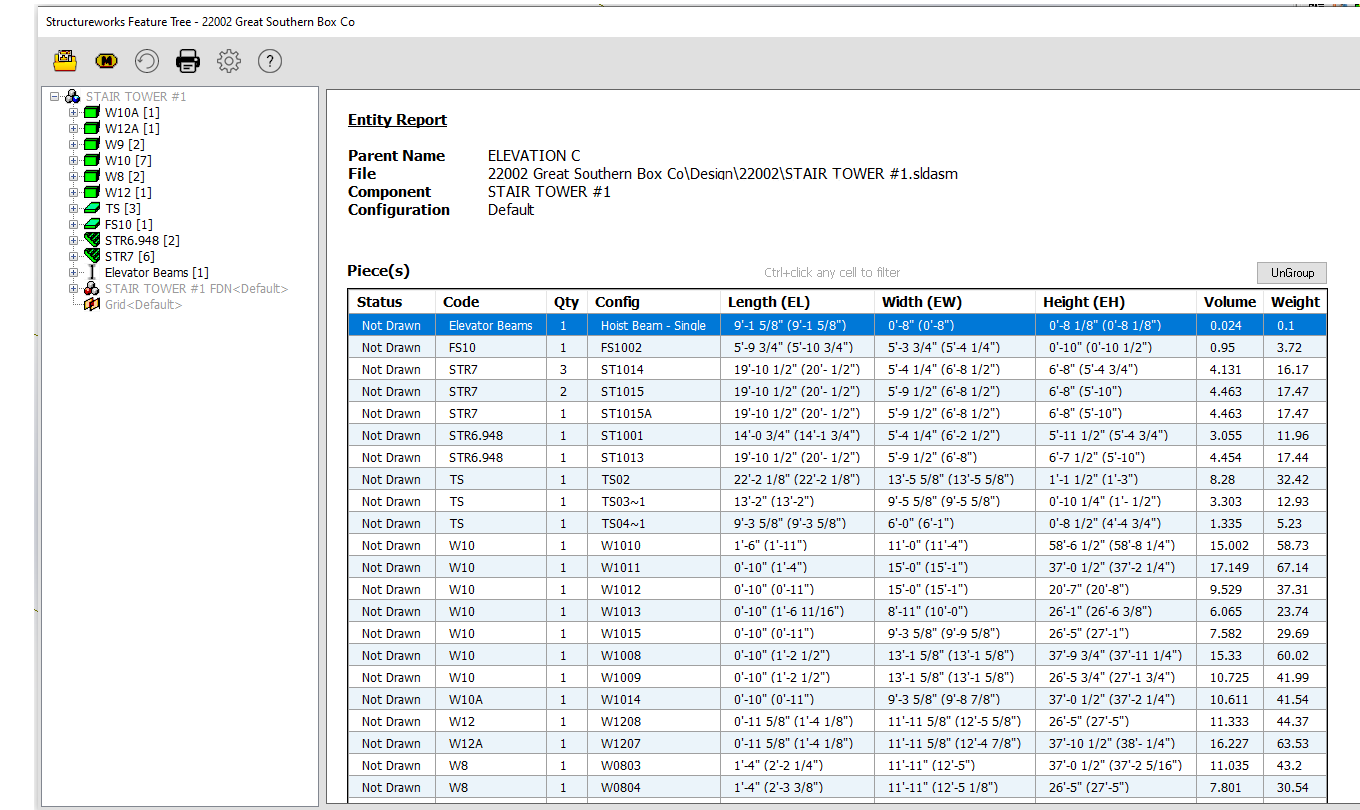Click the yellow M badge toolbar icon
The image size is (1360, 810).
pos(106,61)
